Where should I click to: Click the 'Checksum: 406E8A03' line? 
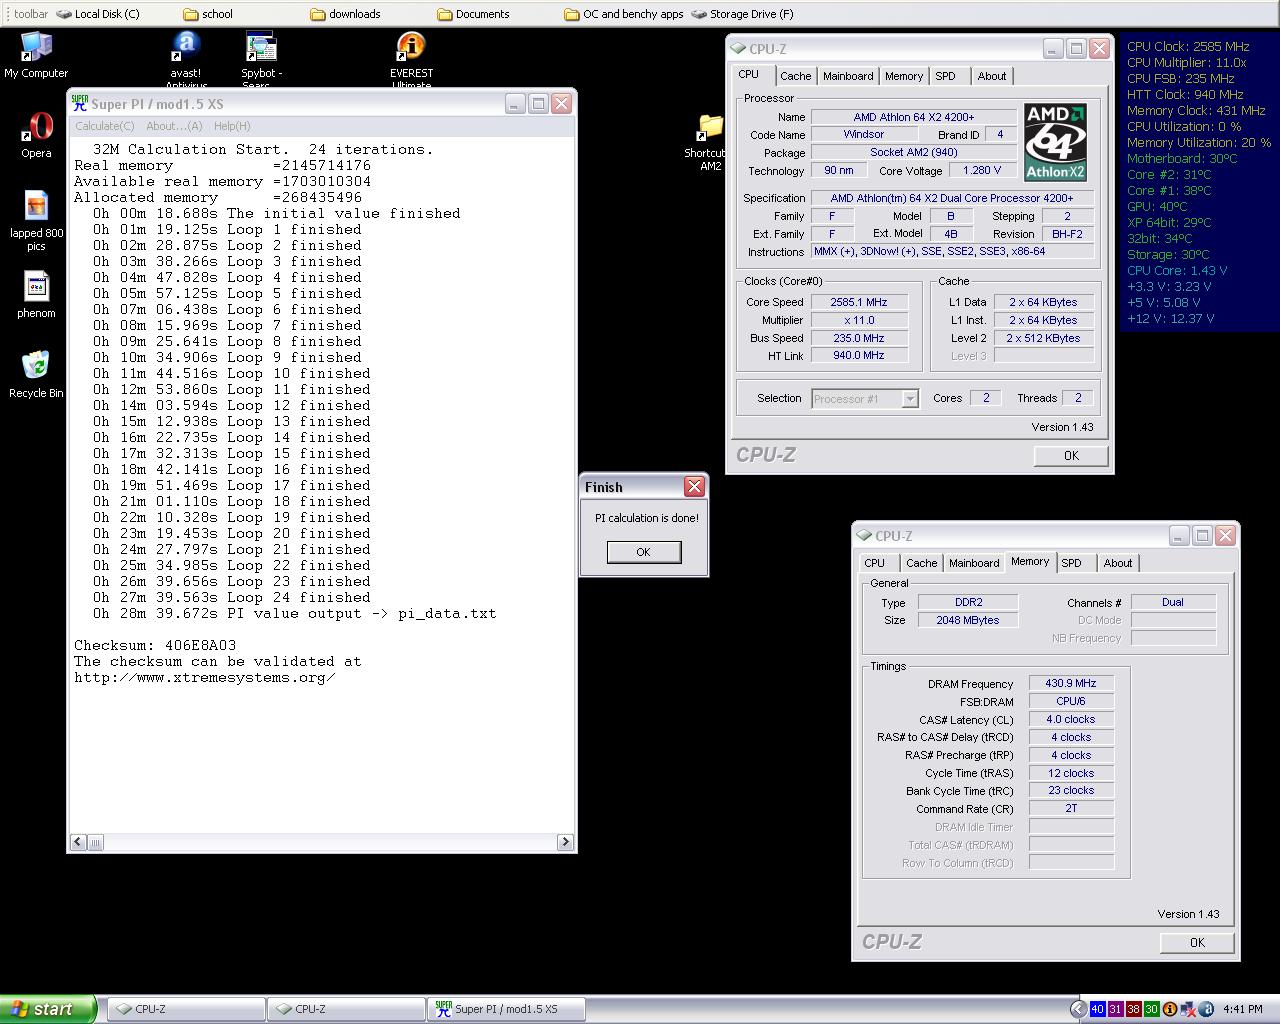(155, 646)
